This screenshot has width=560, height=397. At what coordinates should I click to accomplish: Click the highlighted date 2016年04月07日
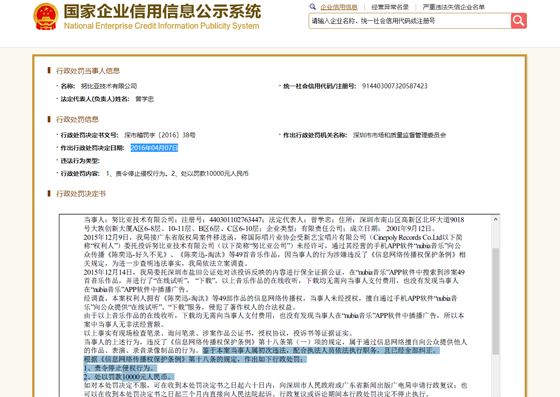(x=154, y=148)
